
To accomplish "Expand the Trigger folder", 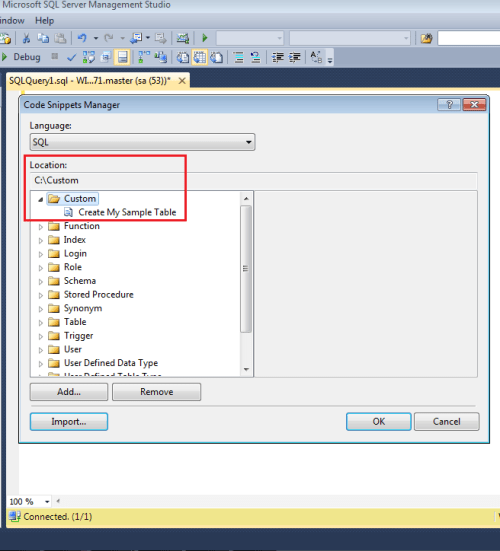I will point(40,336).
